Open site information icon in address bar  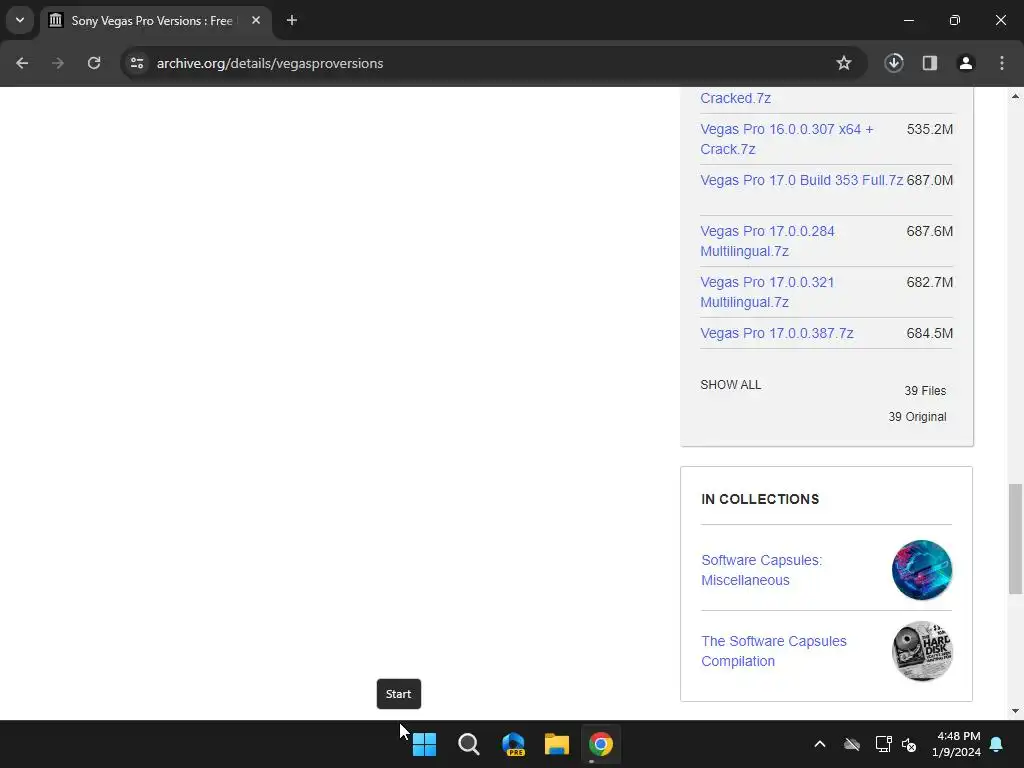137,63
